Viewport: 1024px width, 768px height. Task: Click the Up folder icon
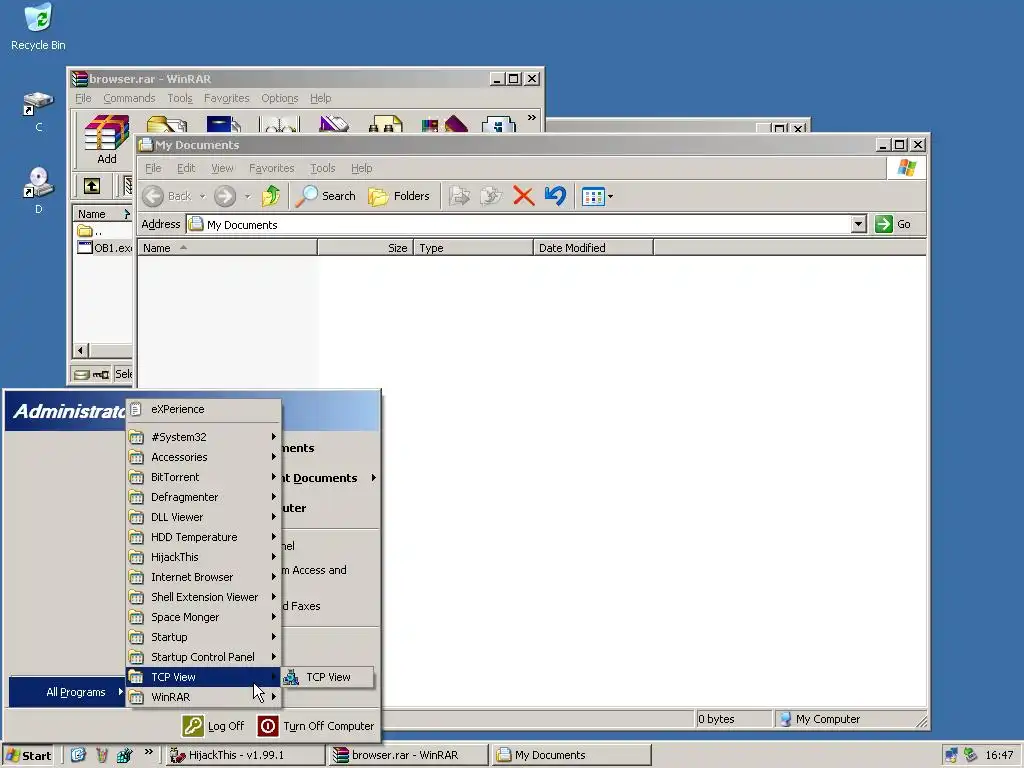point(271,196)
